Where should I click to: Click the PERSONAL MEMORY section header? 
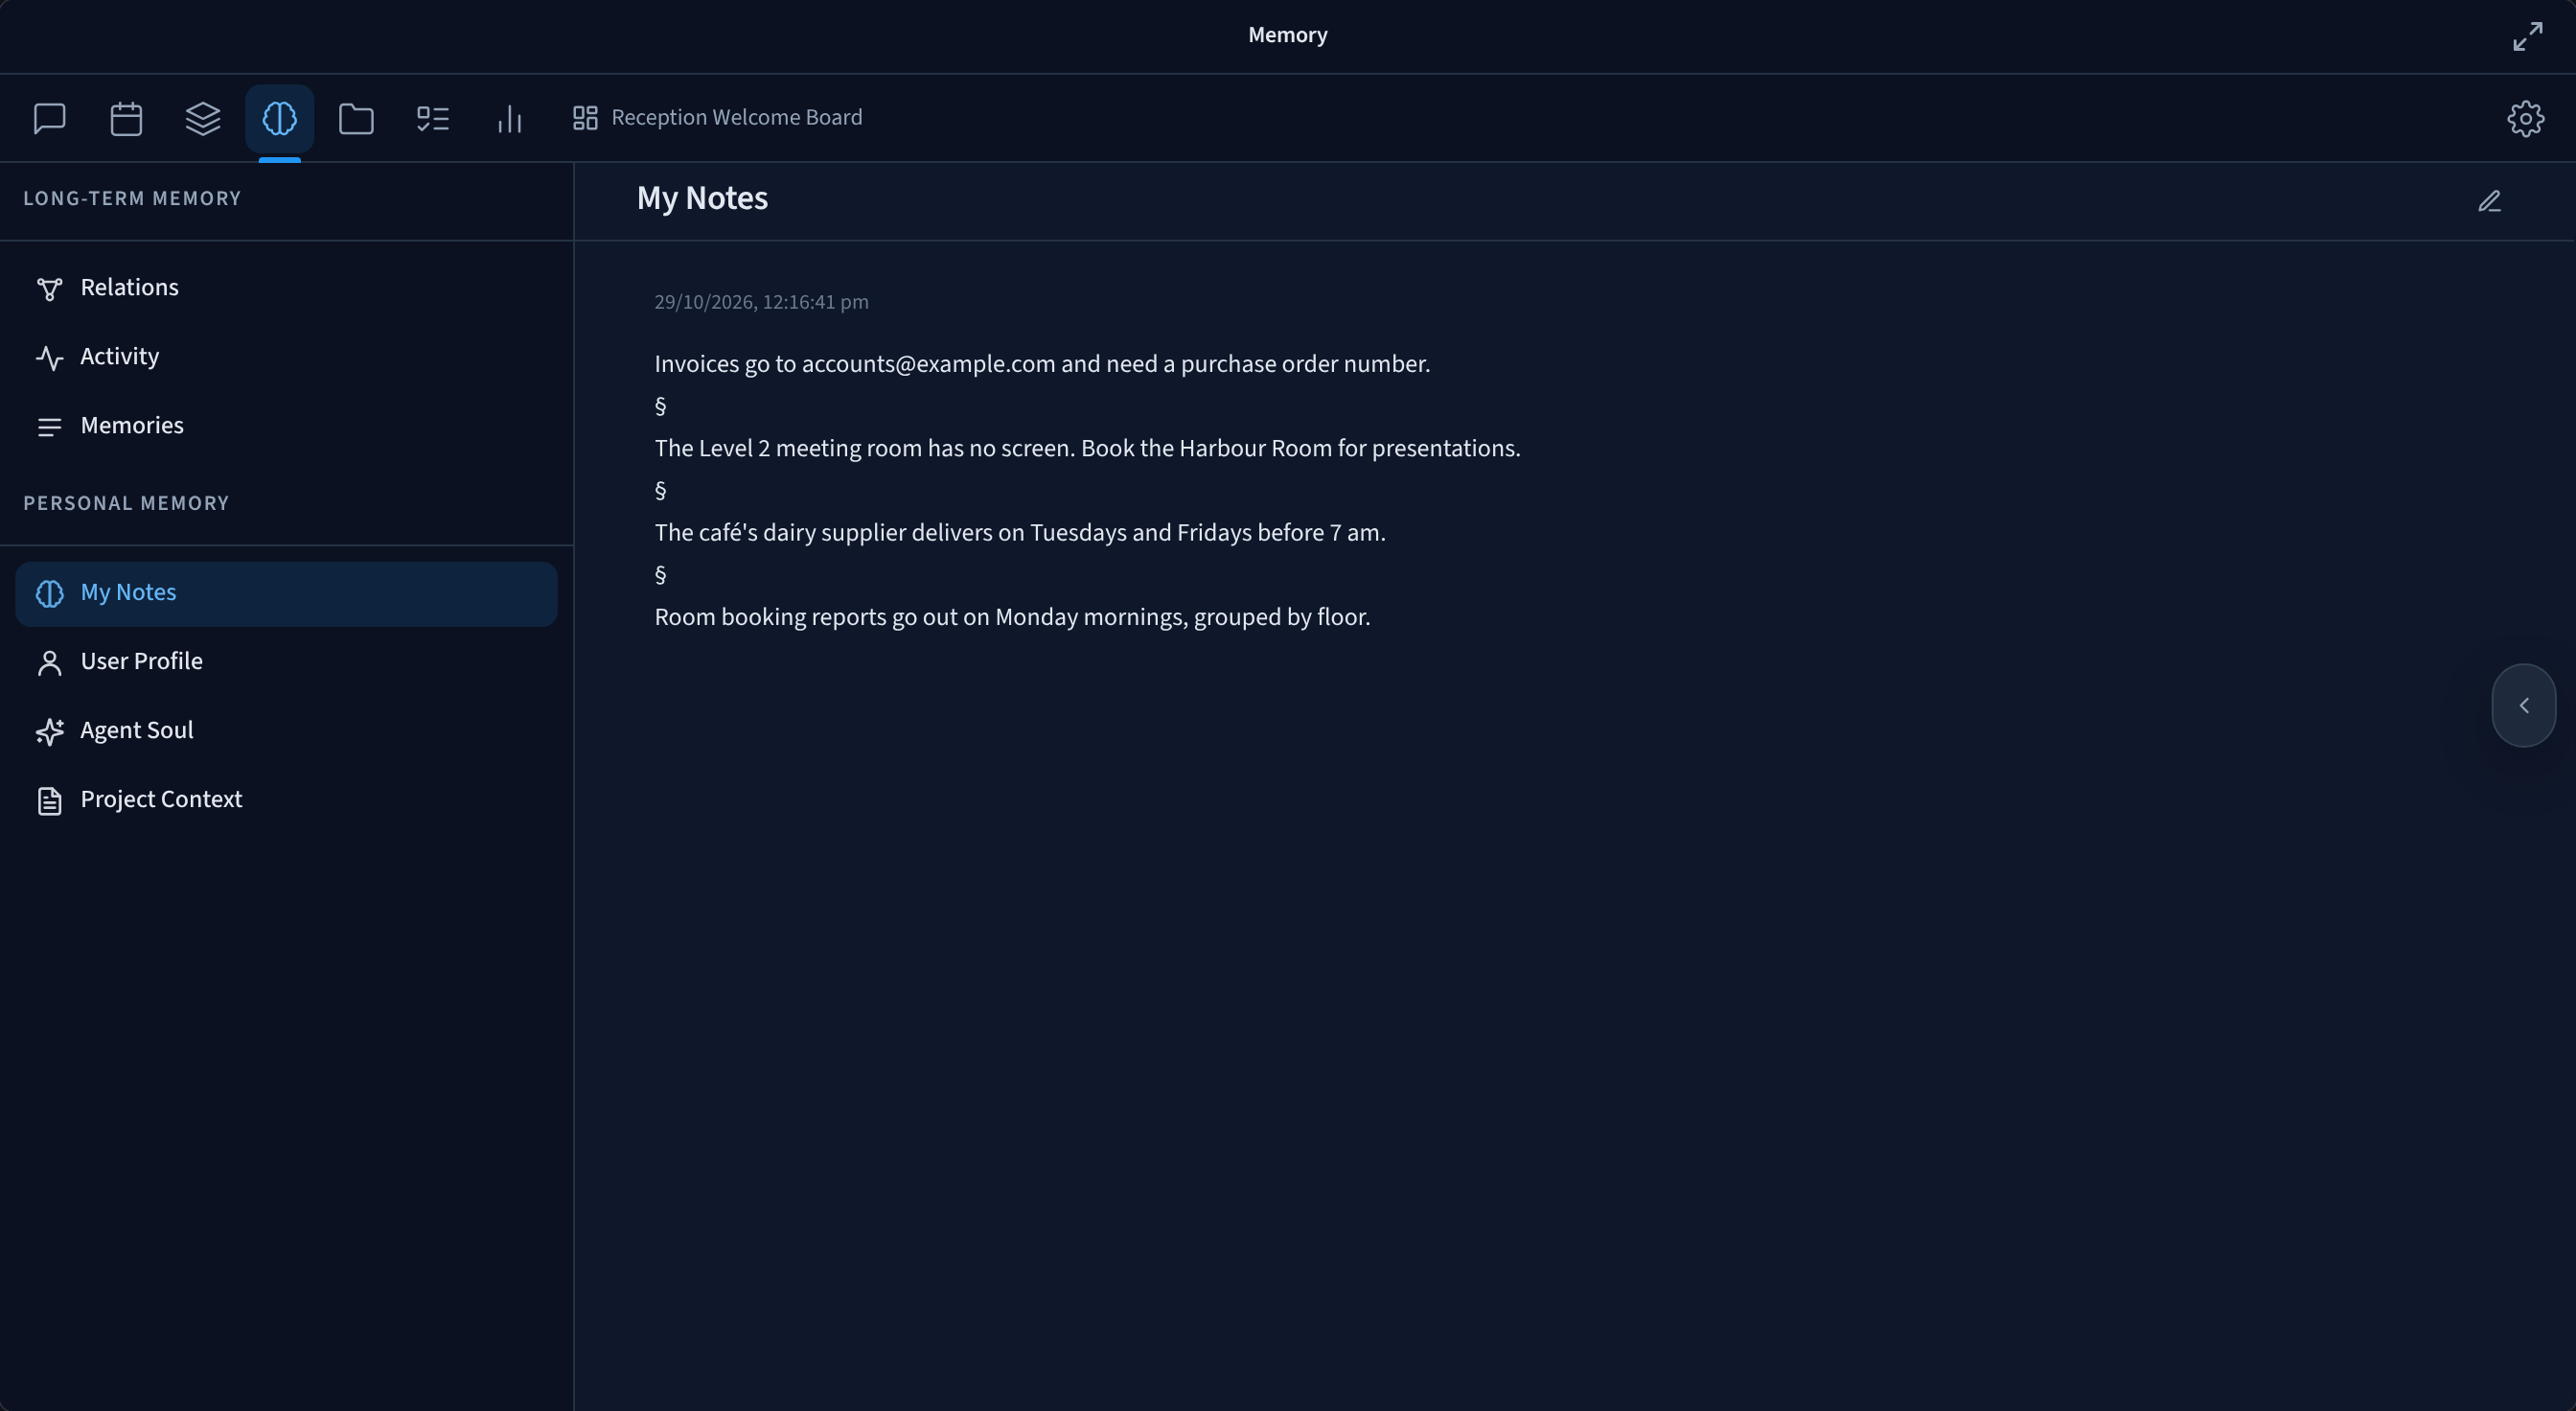coord(126,503)
